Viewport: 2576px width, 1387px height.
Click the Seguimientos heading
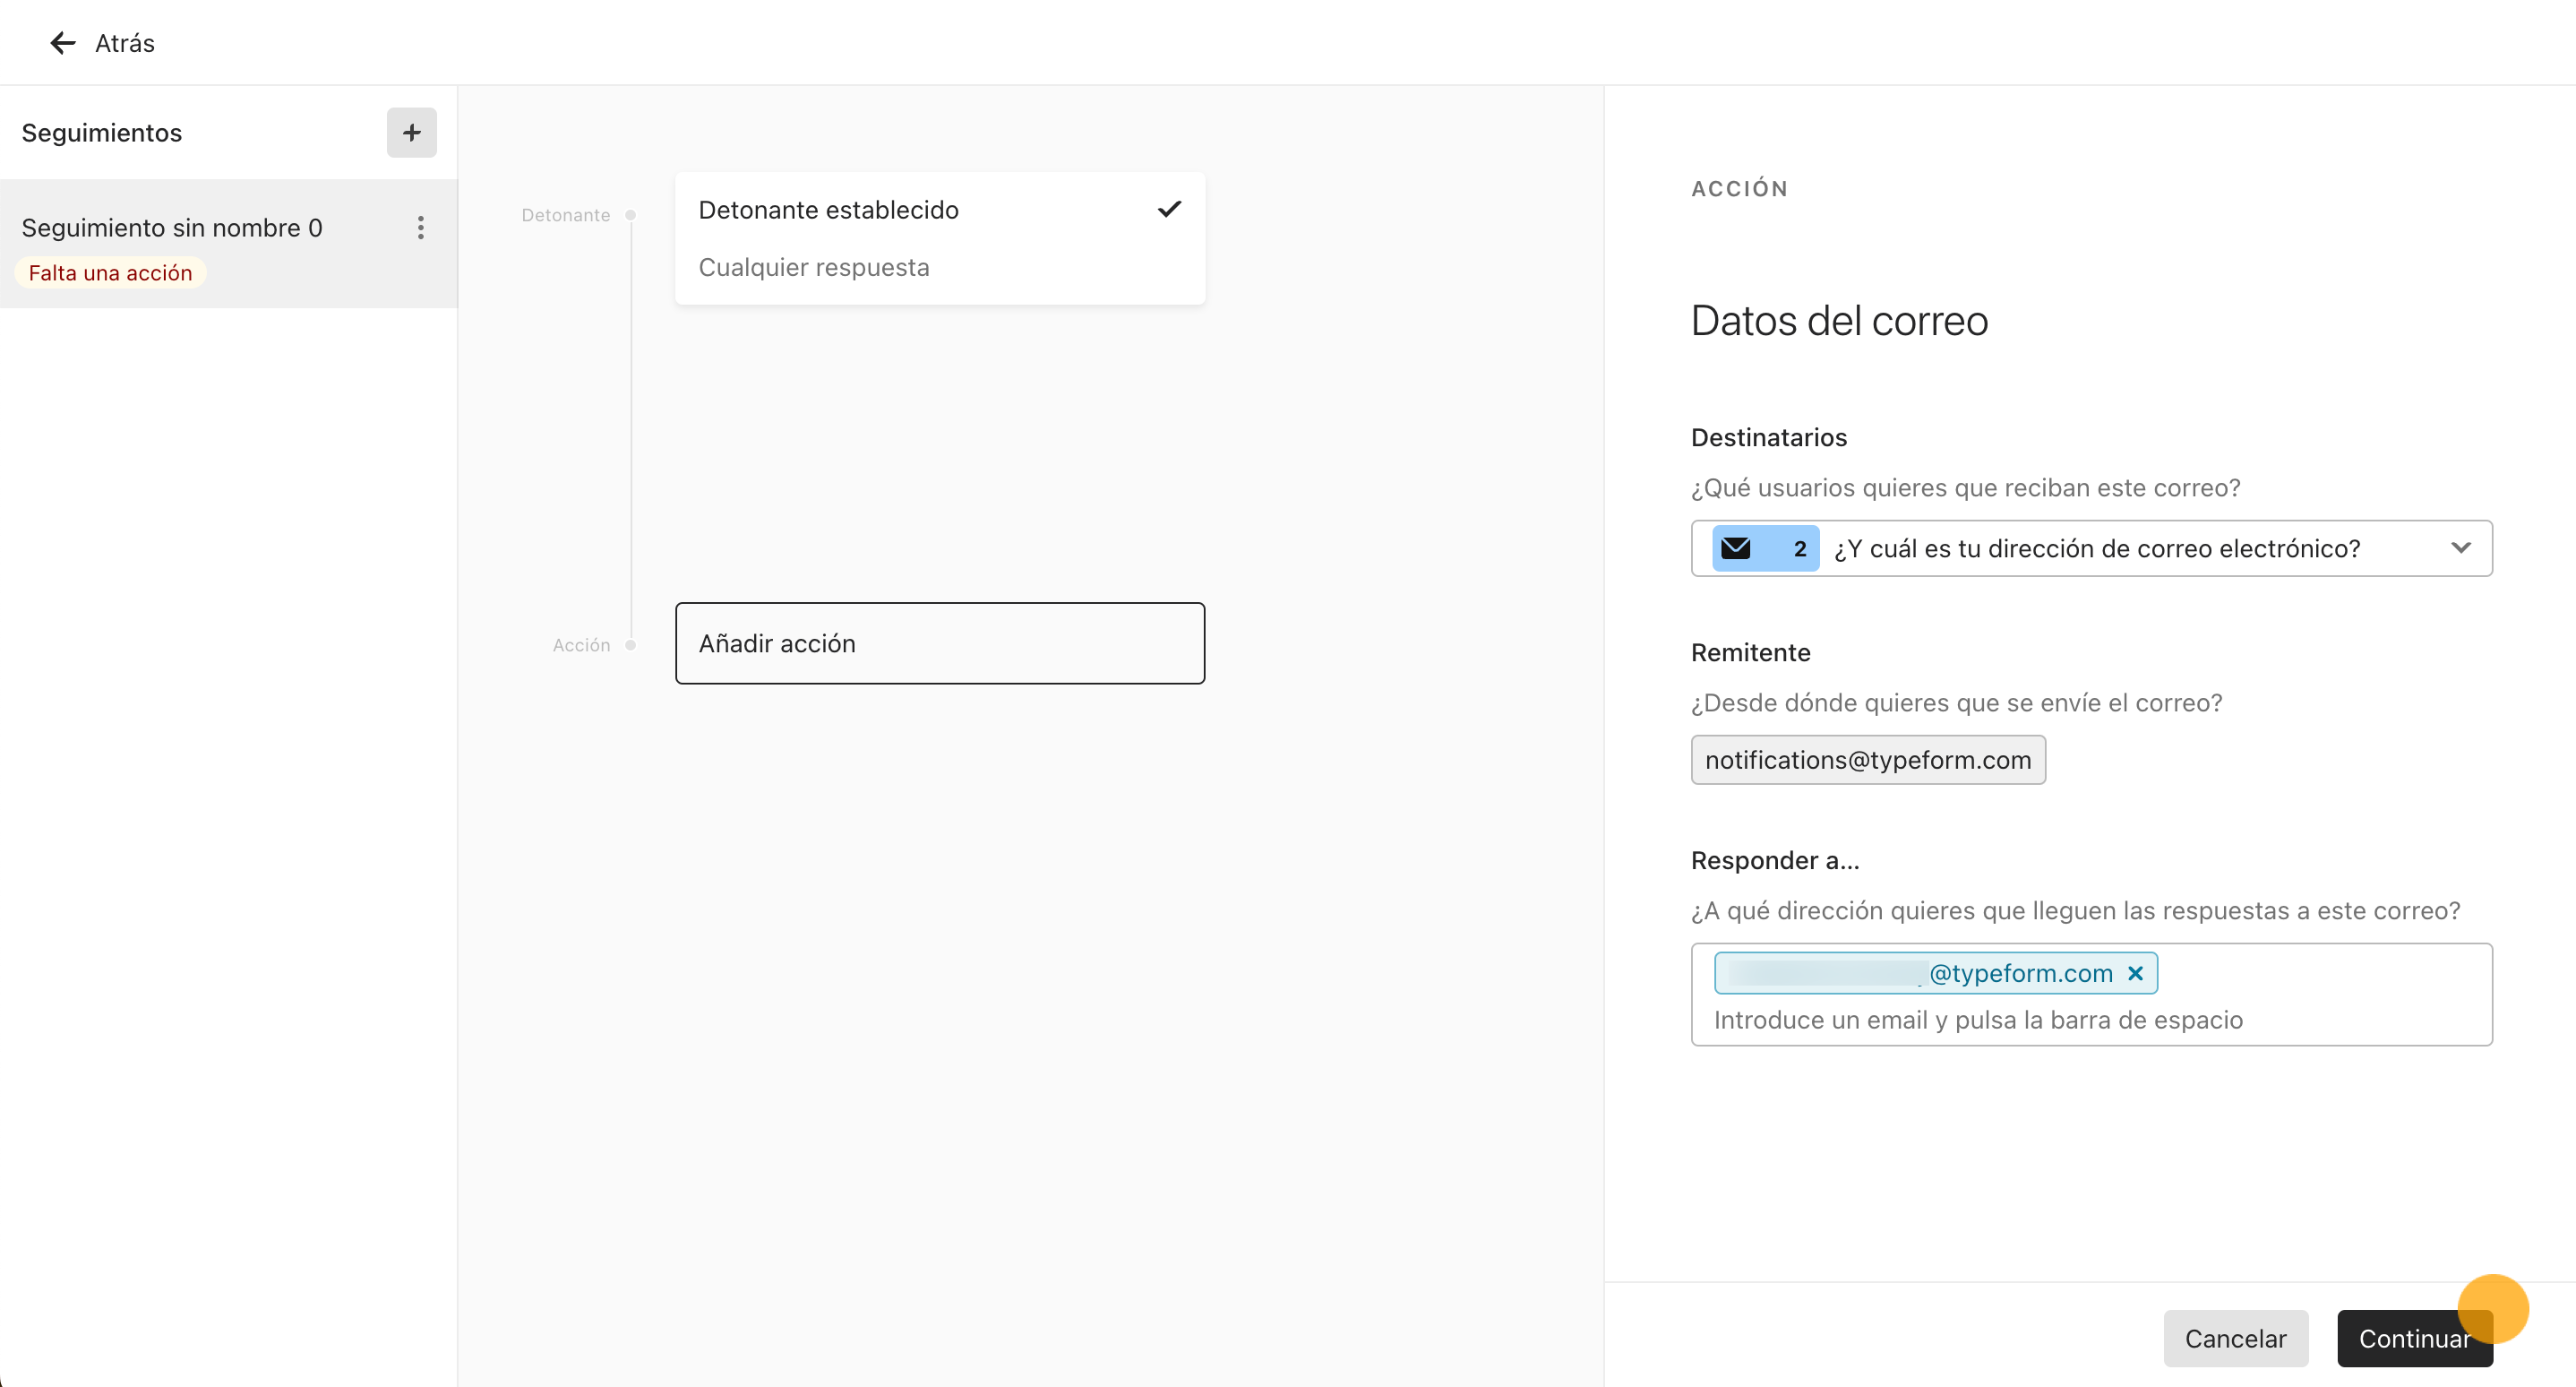pos(102,133)
